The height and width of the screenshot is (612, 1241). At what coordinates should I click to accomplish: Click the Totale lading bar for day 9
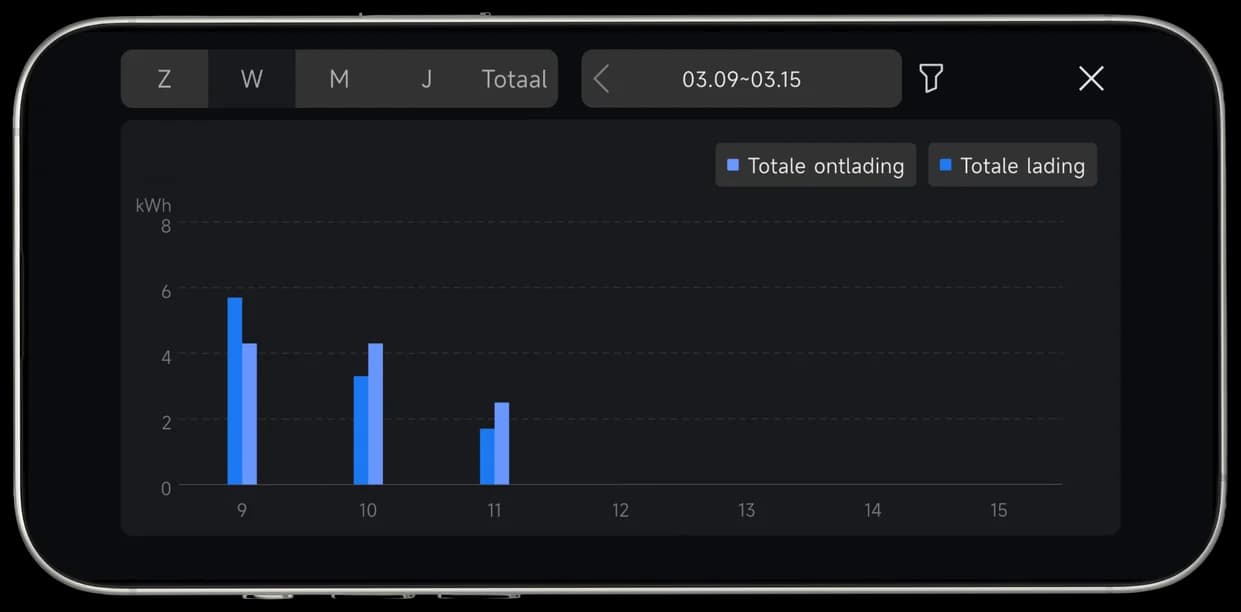coord(235,391)
